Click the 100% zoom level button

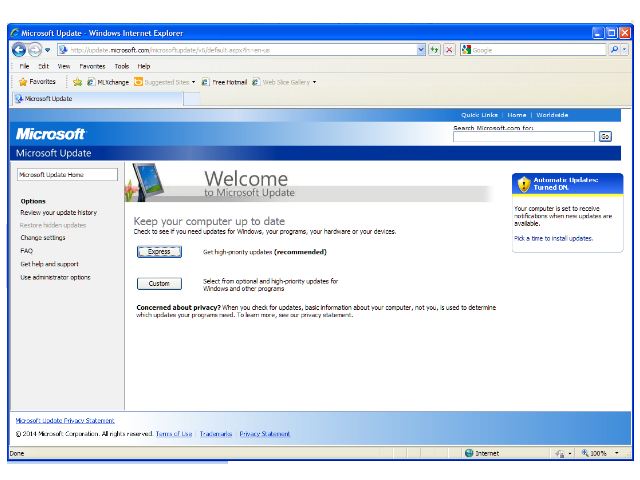click(595, 453)
